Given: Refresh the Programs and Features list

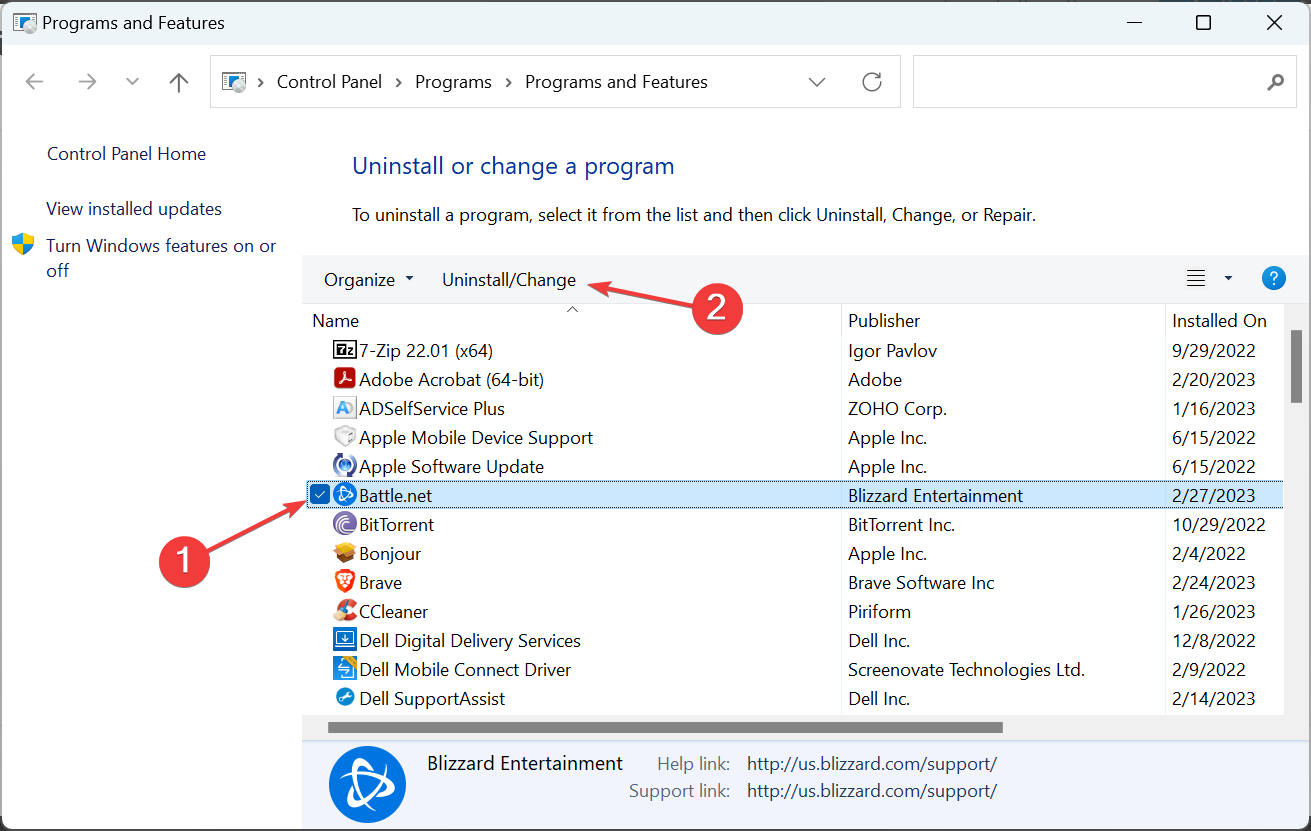Looking at the screenshot, I should tap(872, 82).
